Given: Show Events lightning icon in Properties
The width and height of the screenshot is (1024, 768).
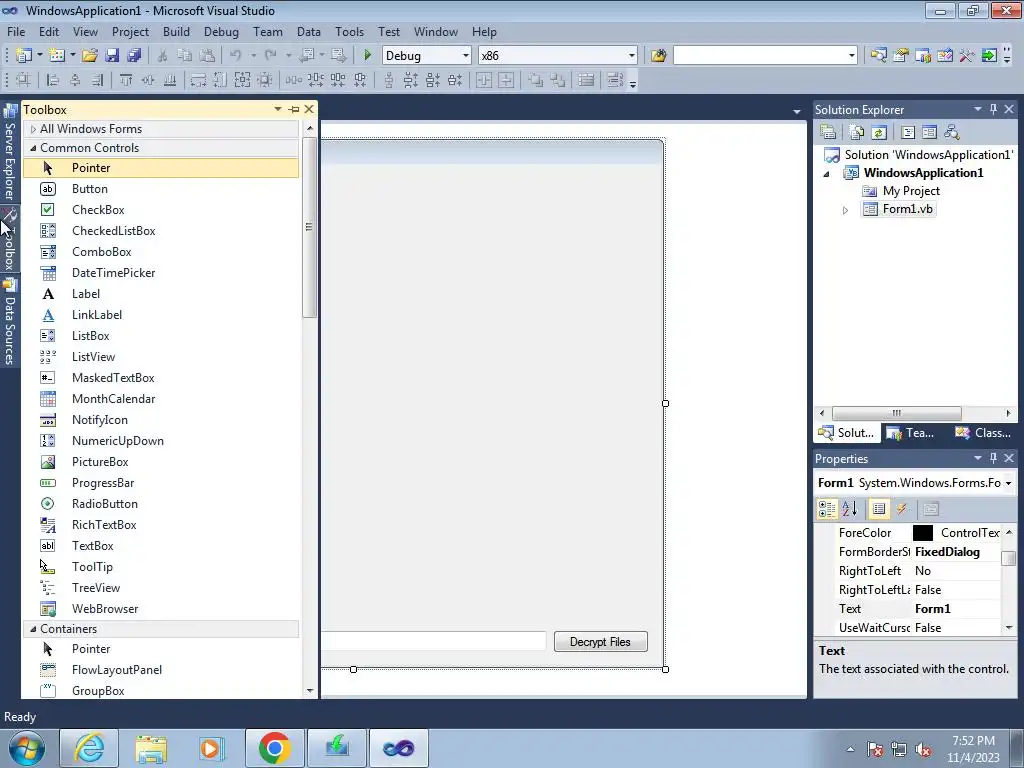Looking at the screenshot, I should [x=902, y=509].
